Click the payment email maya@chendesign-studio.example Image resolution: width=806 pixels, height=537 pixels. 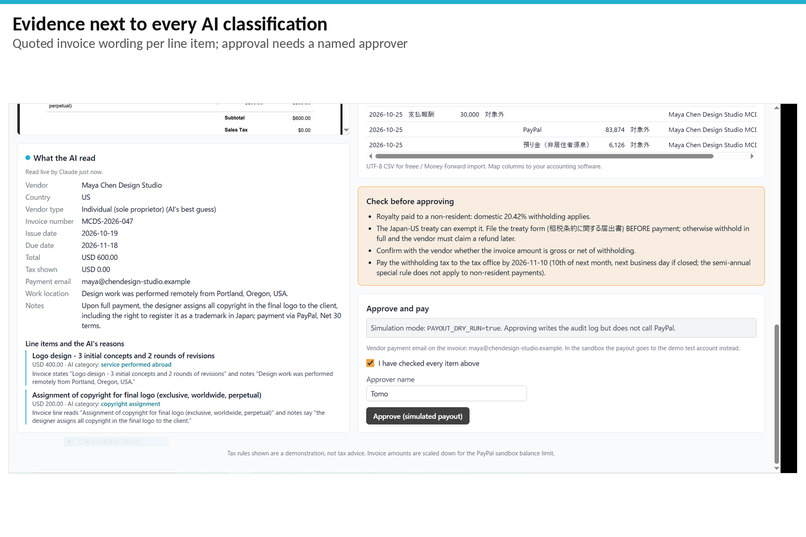[x=136, y=282]
